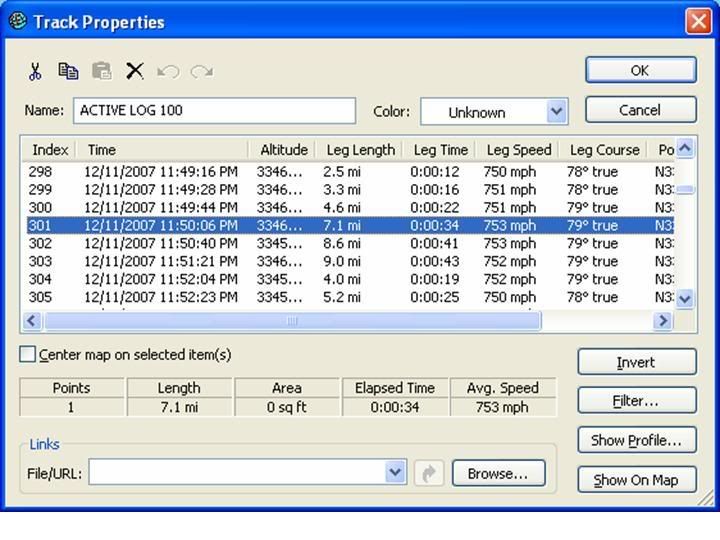
Task: Enable Center map on selected item(s)
Action: point(28,355)
